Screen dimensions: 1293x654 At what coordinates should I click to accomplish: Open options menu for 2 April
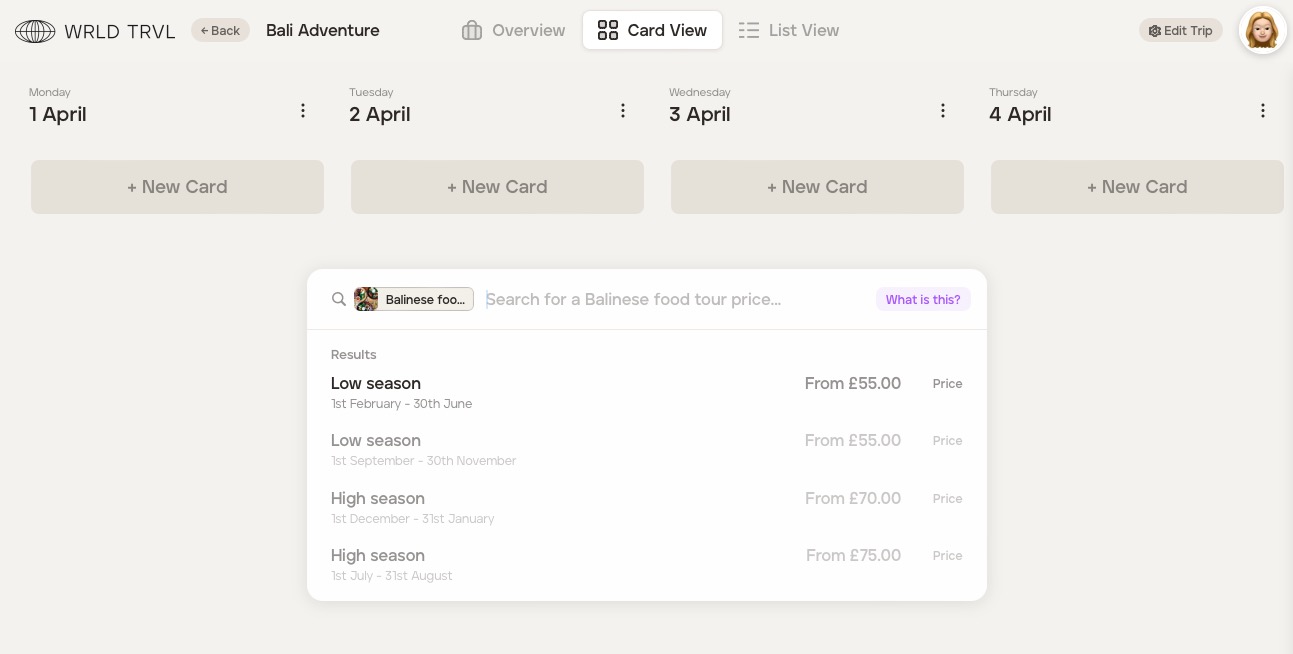click(x=623, y=111)
